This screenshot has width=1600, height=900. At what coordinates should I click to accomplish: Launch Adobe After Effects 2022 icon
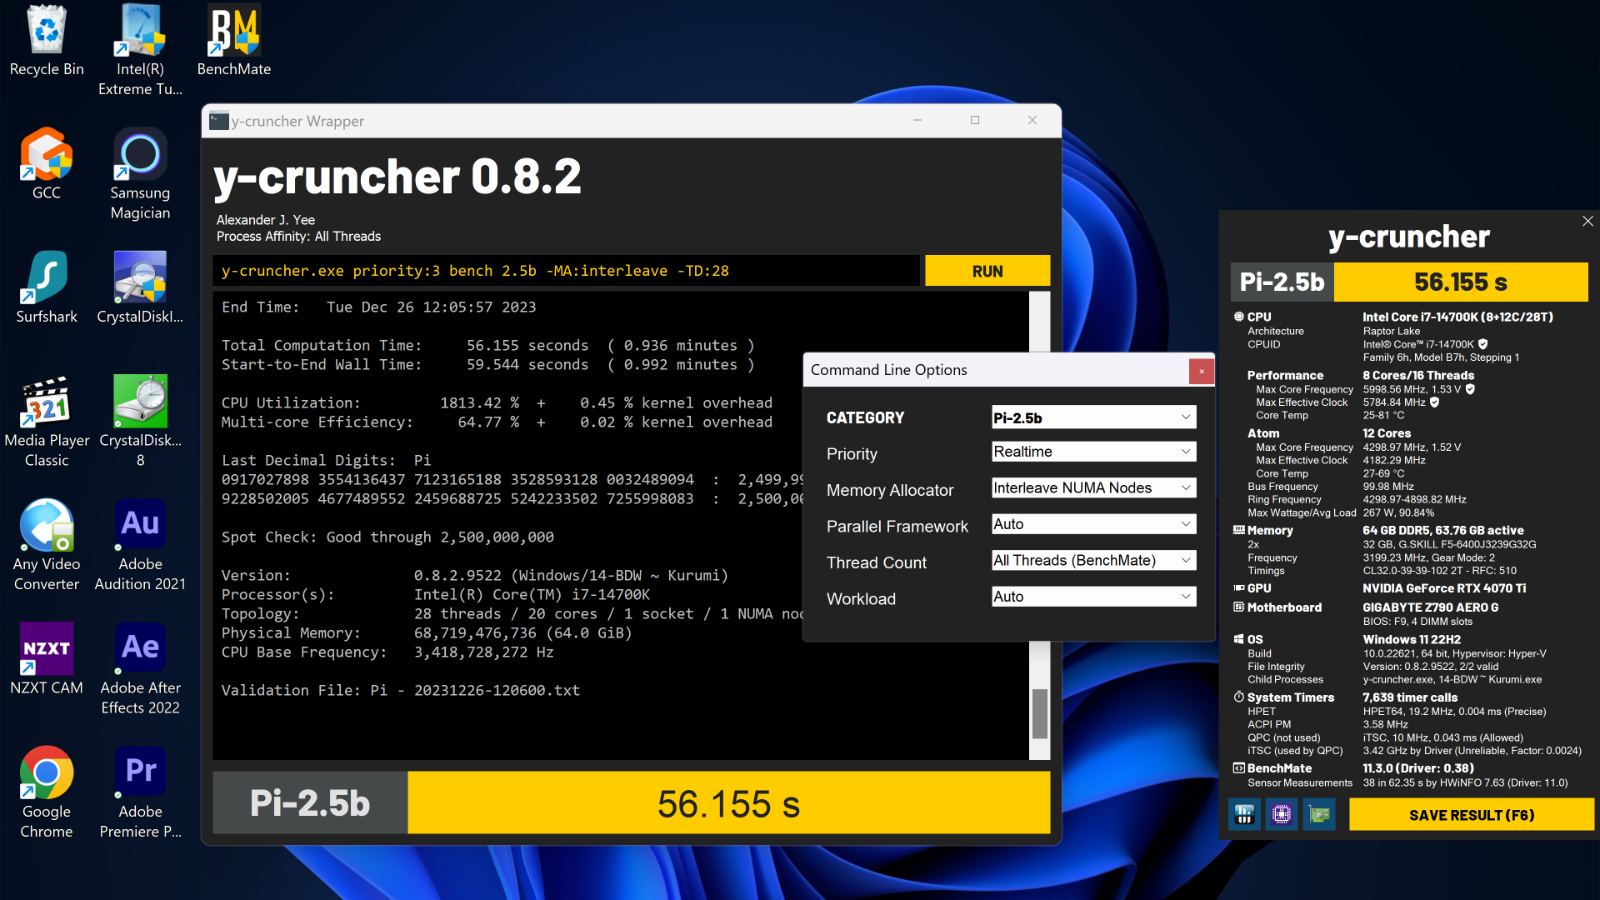(140, 670)
